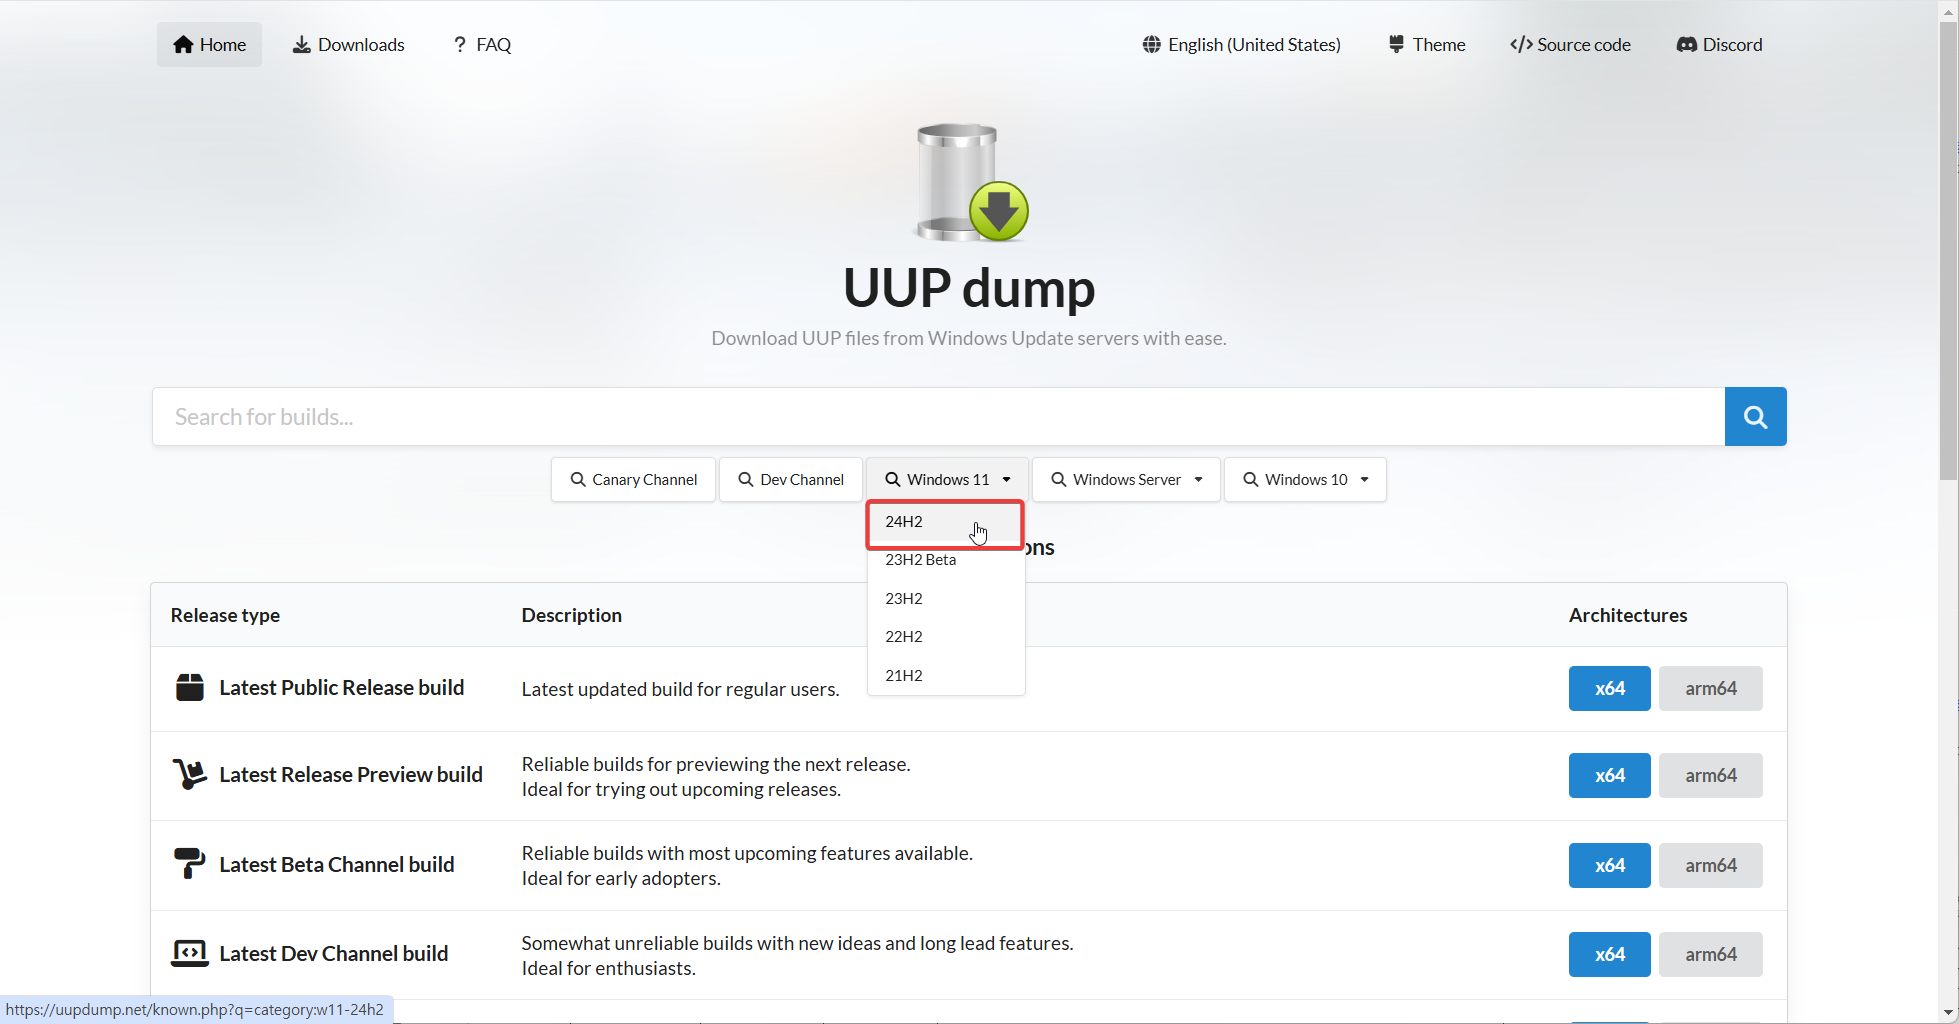Click the Dev Channel quick search button
This screenshot has height=1024, width=1959.
click(791, 480)
